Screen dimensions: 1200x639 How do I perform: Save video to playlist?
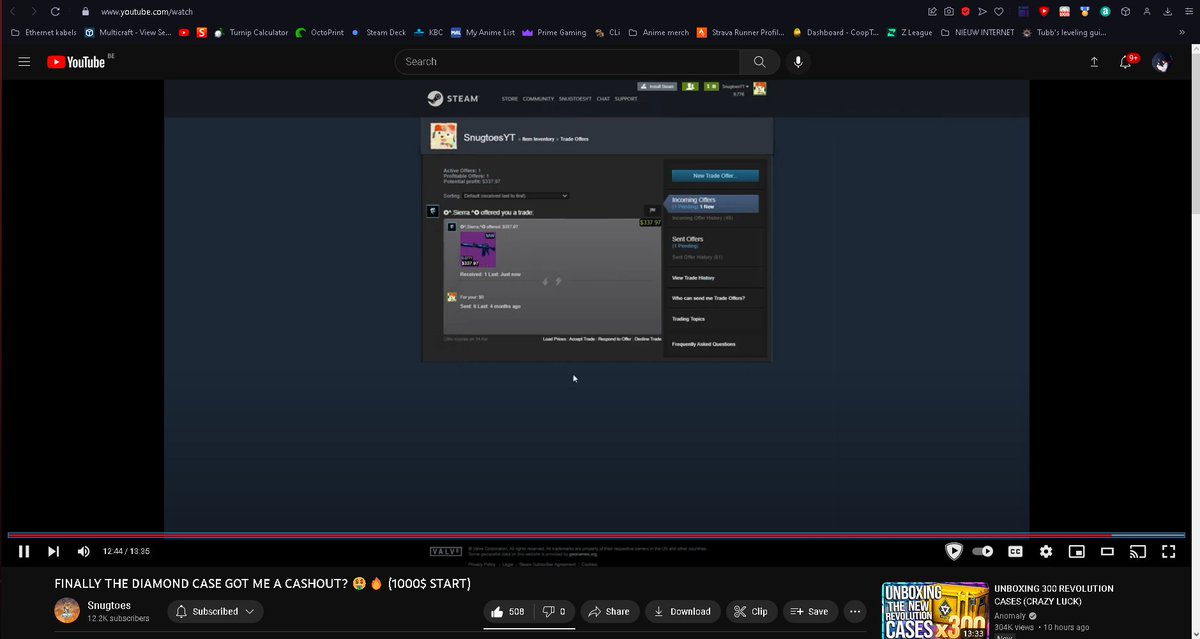[811, 611]
